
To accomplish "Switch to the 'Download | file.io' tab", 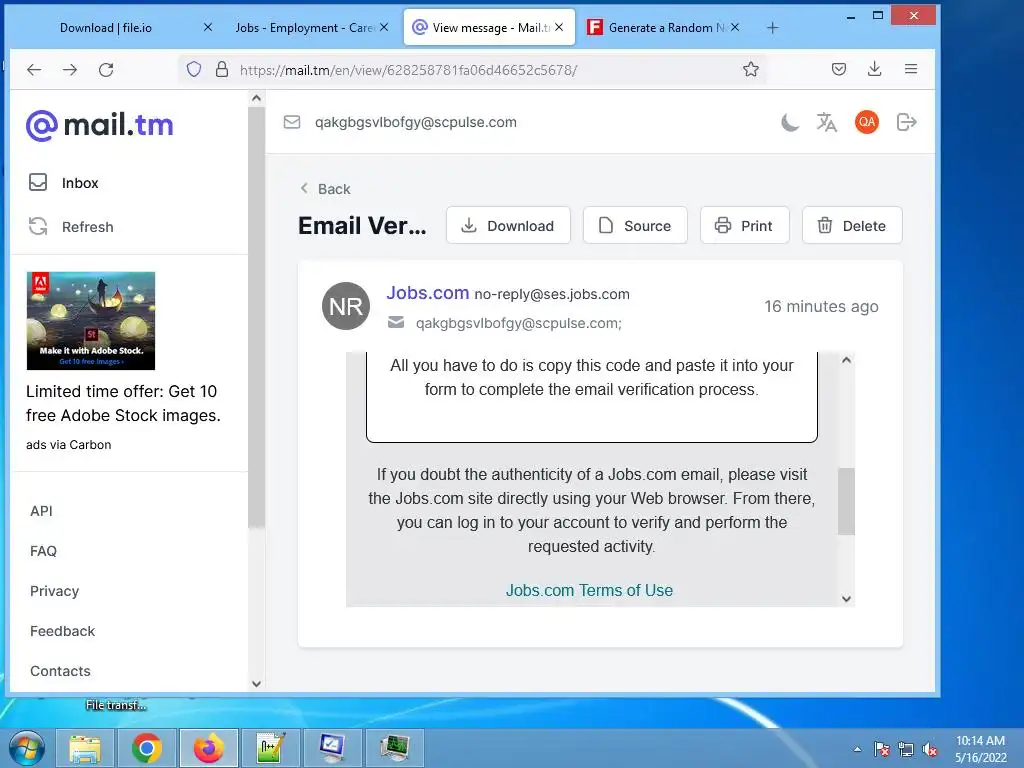I will (x=106, y=27).
